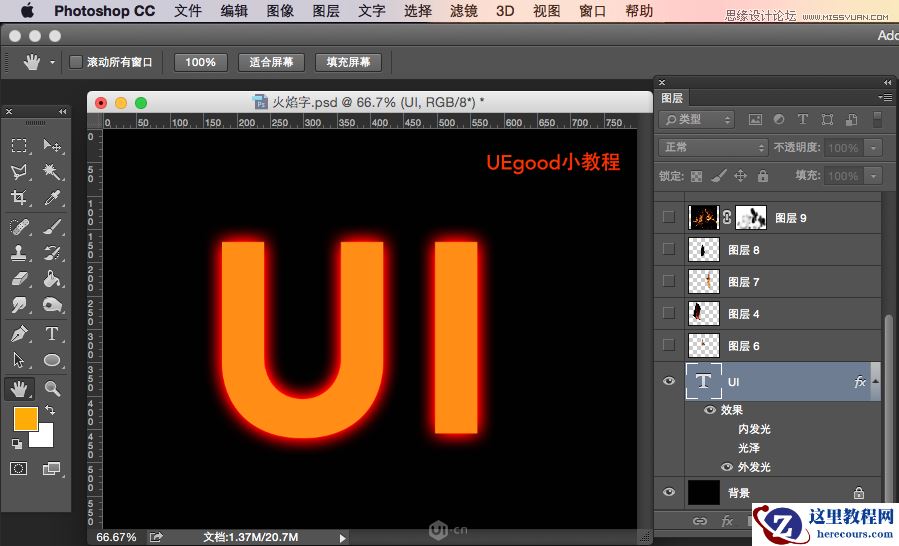Toggle visibility of all 效果
Viewport: 899px width, 546px height.
[710, 410]
